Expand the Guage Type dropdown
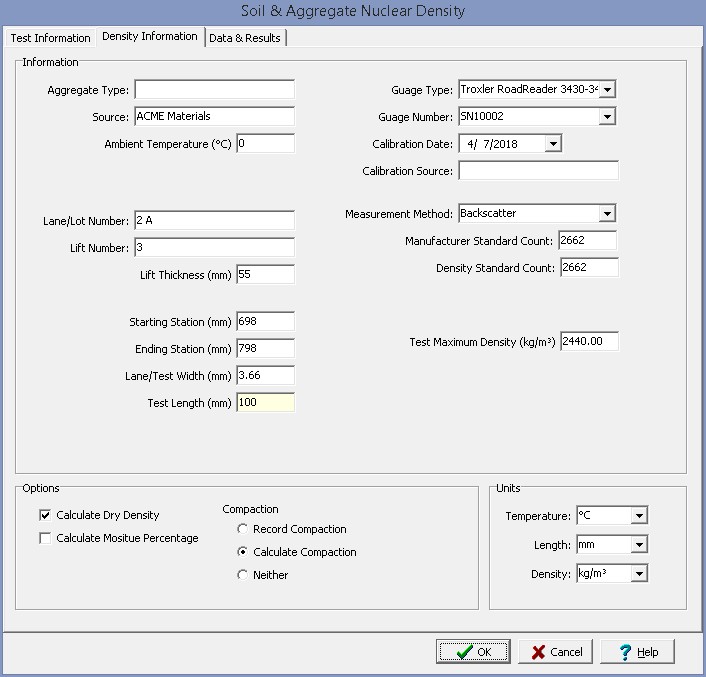 click(x=608, y=90)
